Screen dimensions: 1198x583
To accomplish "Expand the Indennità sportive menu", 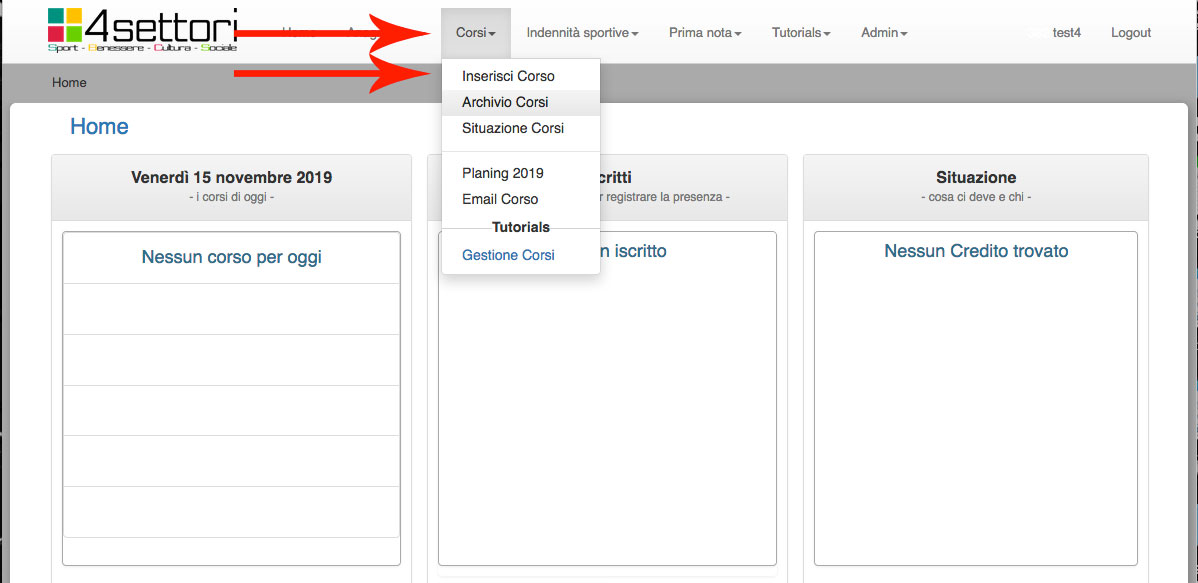I will pos(582,33).
